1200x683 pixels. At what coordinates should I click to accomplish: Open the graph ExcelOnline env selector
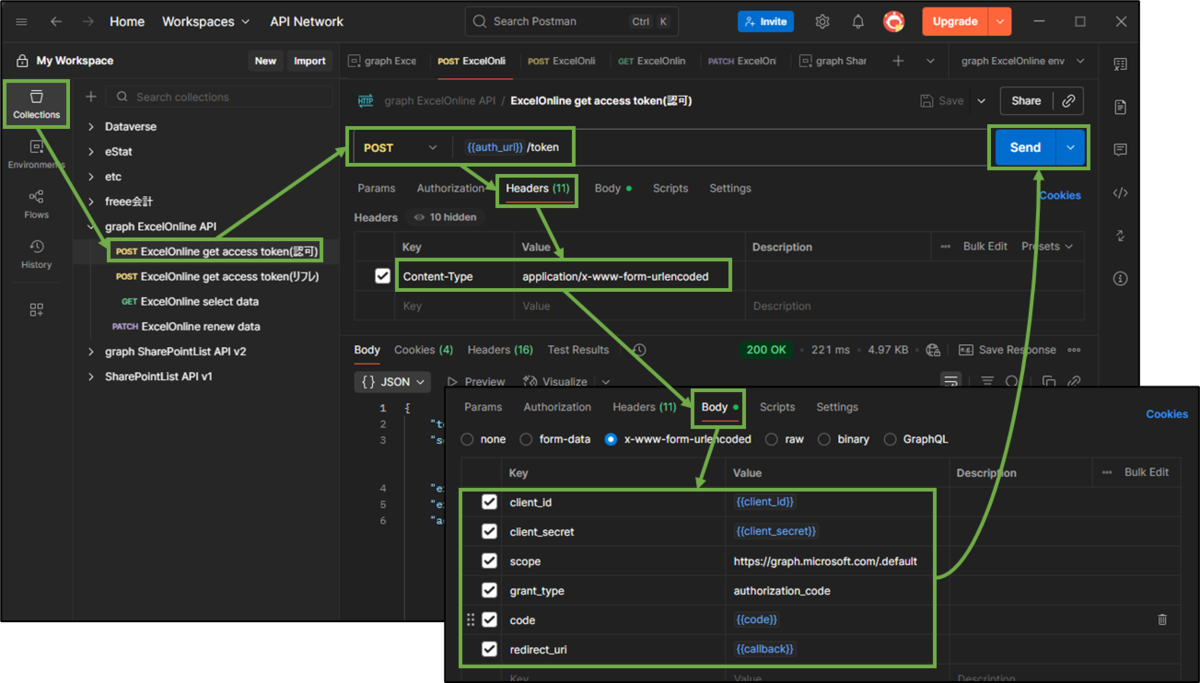(1022, 61)
